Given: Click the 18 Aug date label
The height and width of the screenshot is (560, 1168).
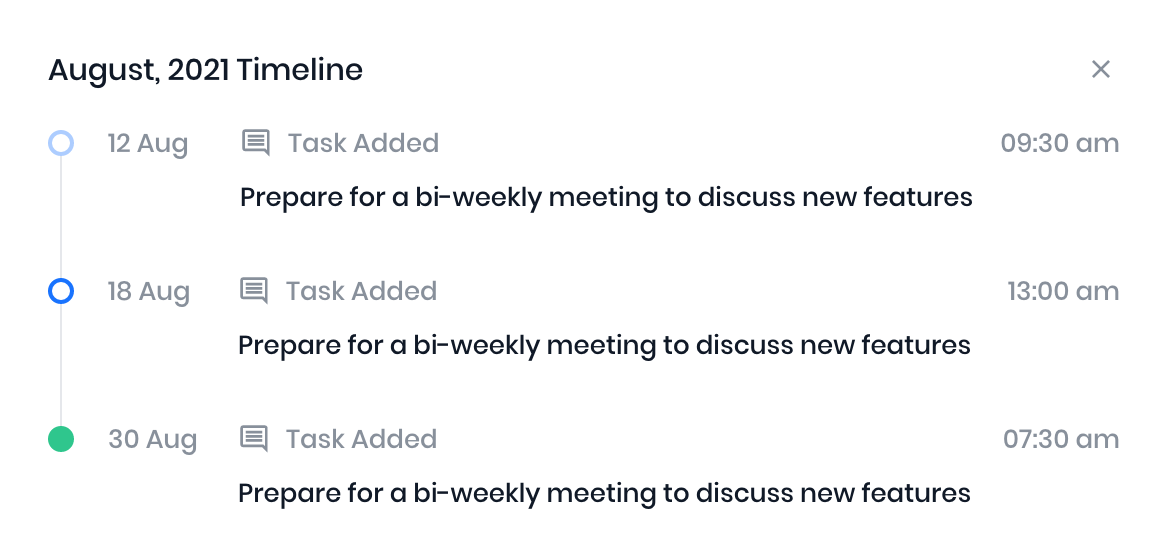Looking at the screenshot, I should (148, 291).
